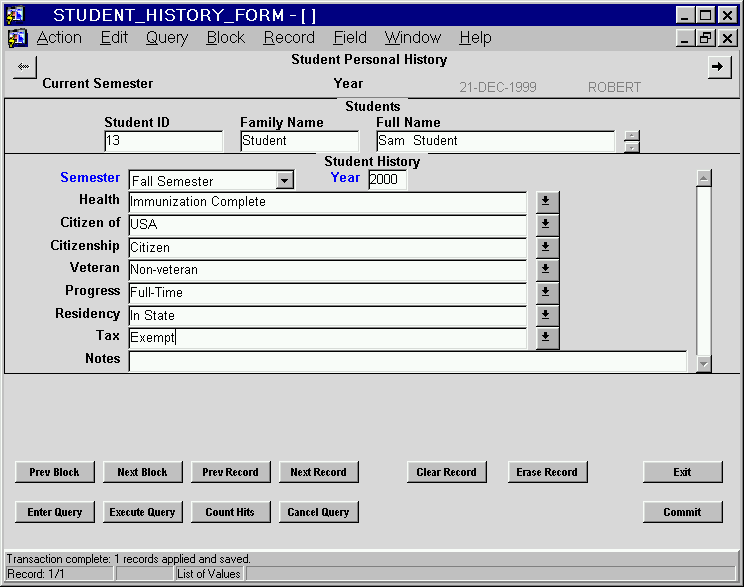744x587 pixels.
Task: Open the Help menu
Action: (x=475, y=37)
